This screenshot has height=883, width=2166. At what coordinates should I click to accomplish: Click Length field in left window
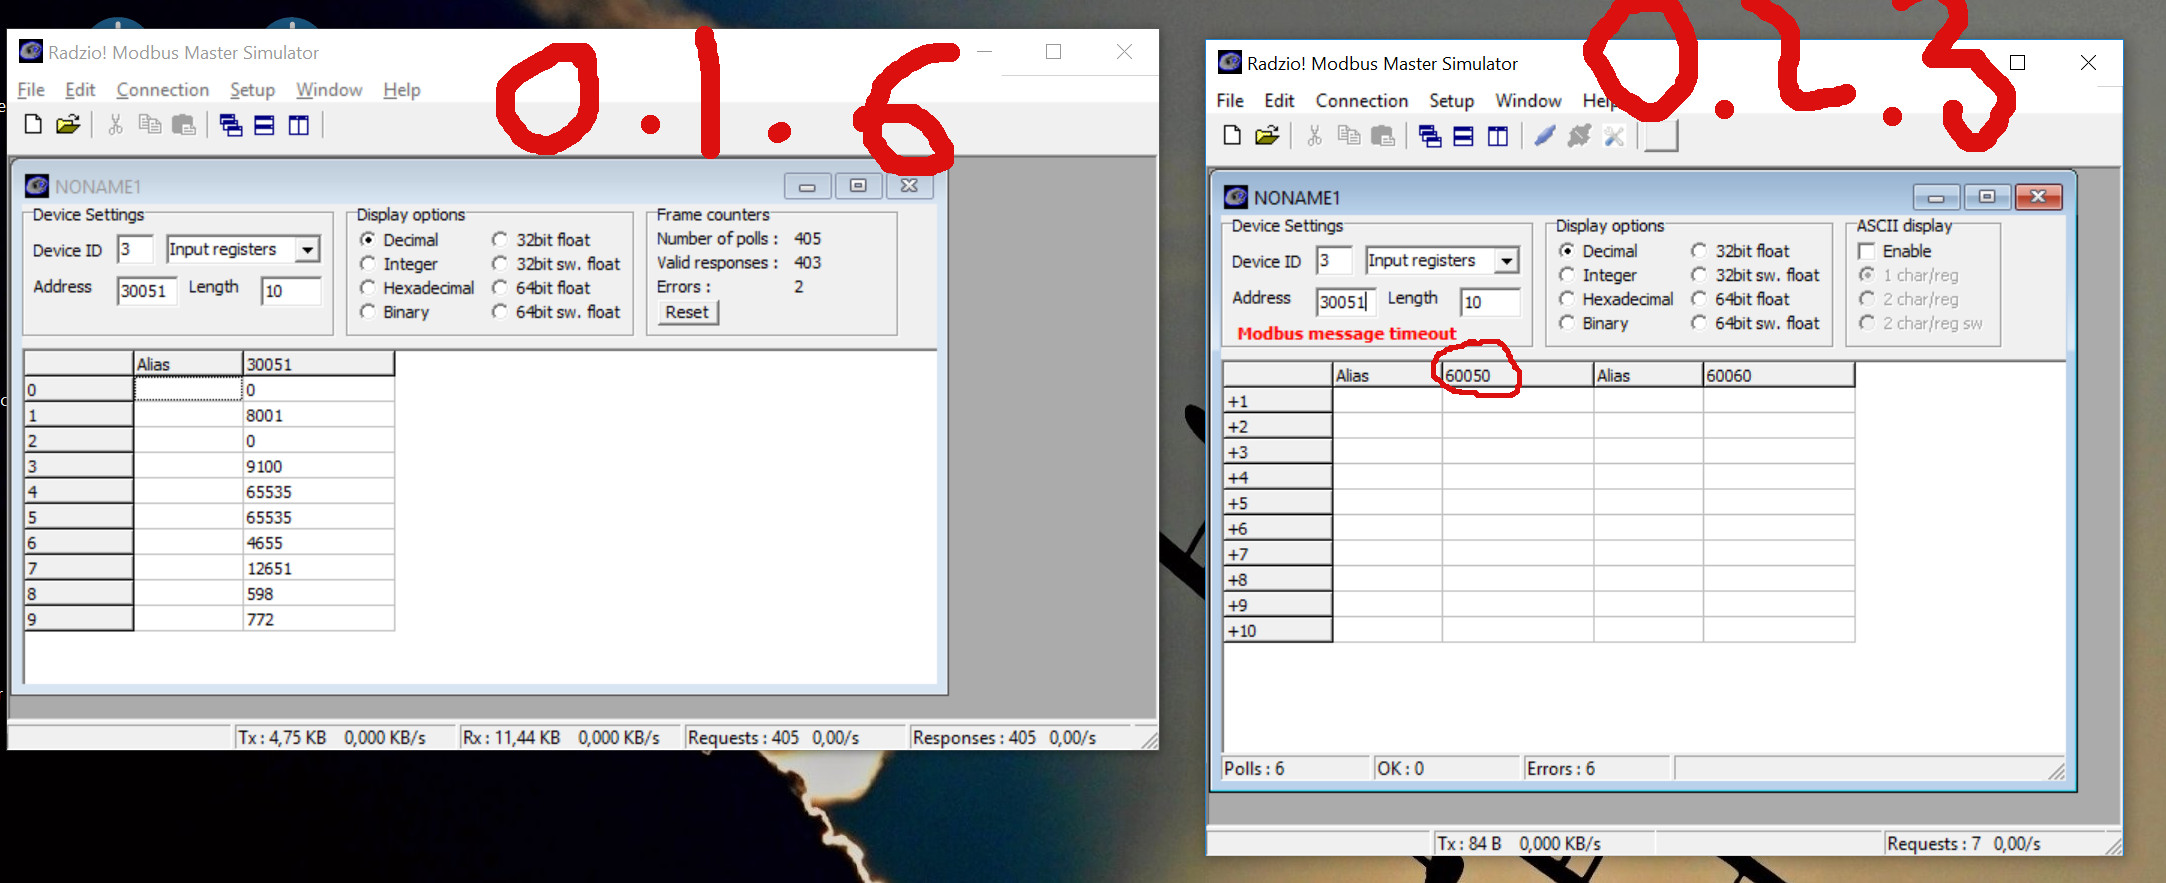[290, 291]
